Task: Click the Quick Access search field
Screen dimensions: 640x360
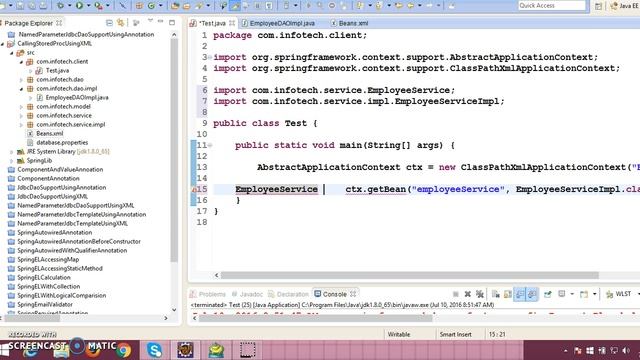Action: (552, 5)
